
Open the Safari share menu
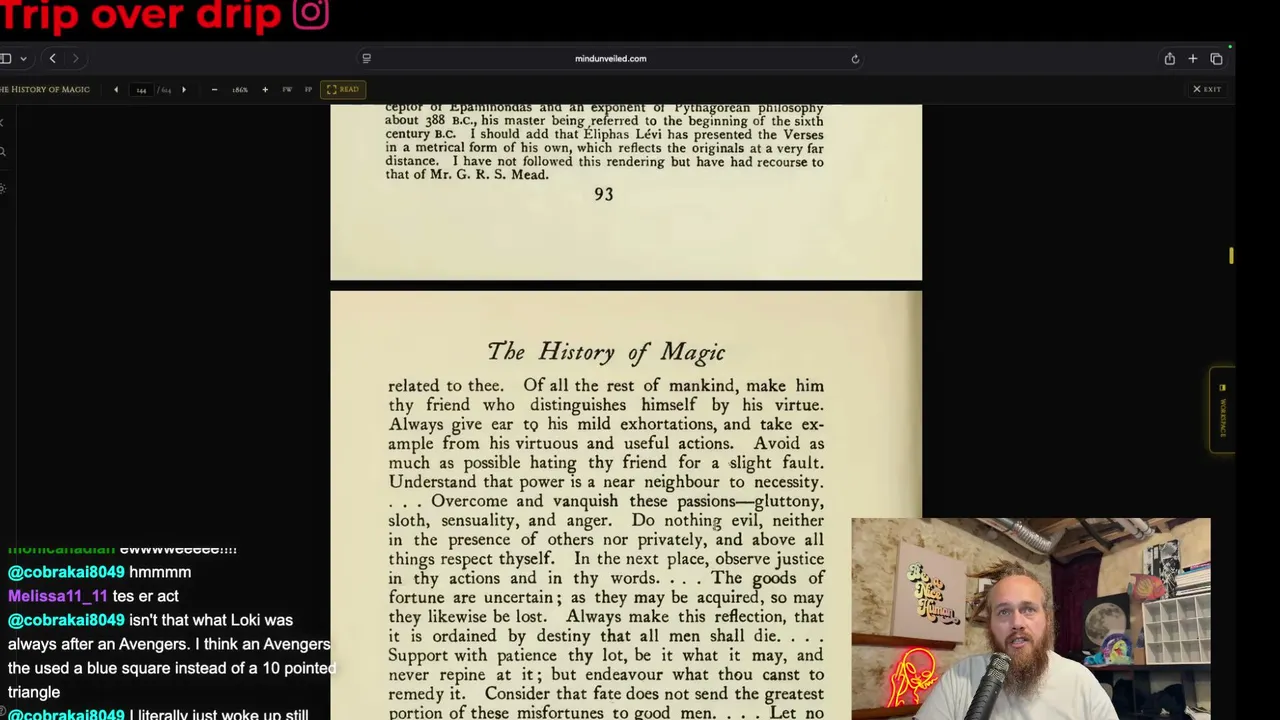pyautogui.click(x=1169, y=59)
